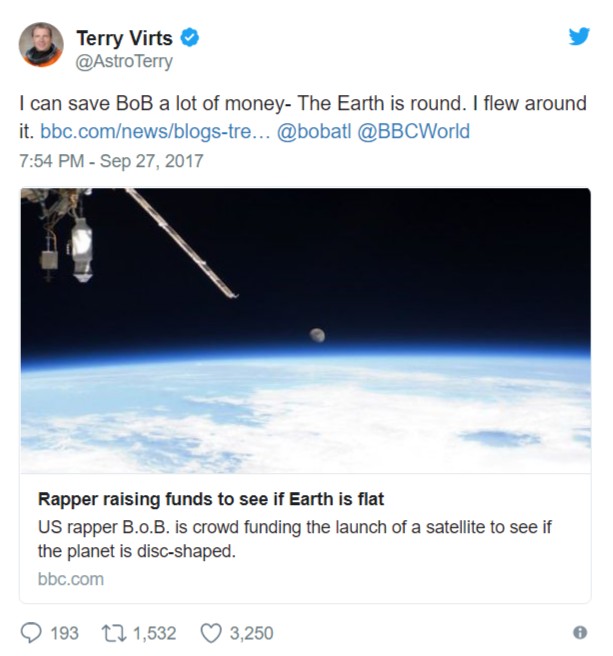Click the Twitter bird logo
Screen dimensions: 613x656
tap(579, 36)
